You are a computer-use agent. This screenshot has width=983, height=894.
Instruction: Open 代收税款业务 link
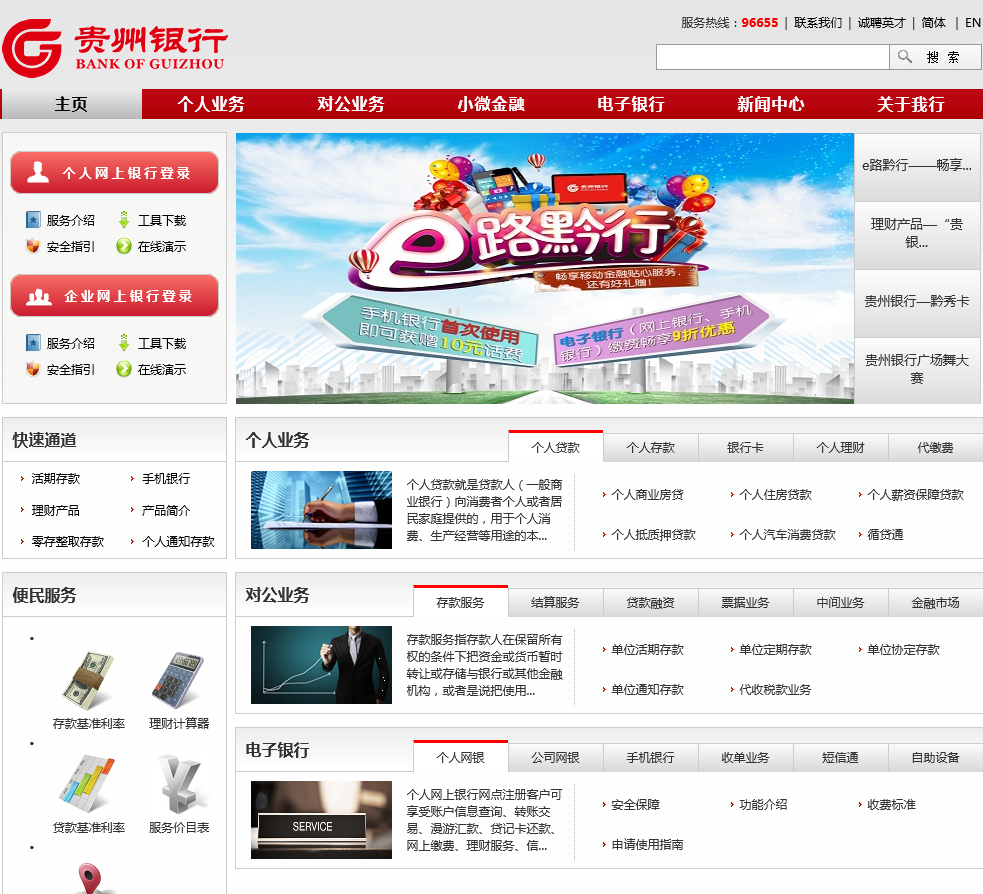pyautogui.click(x=775, y=690)
